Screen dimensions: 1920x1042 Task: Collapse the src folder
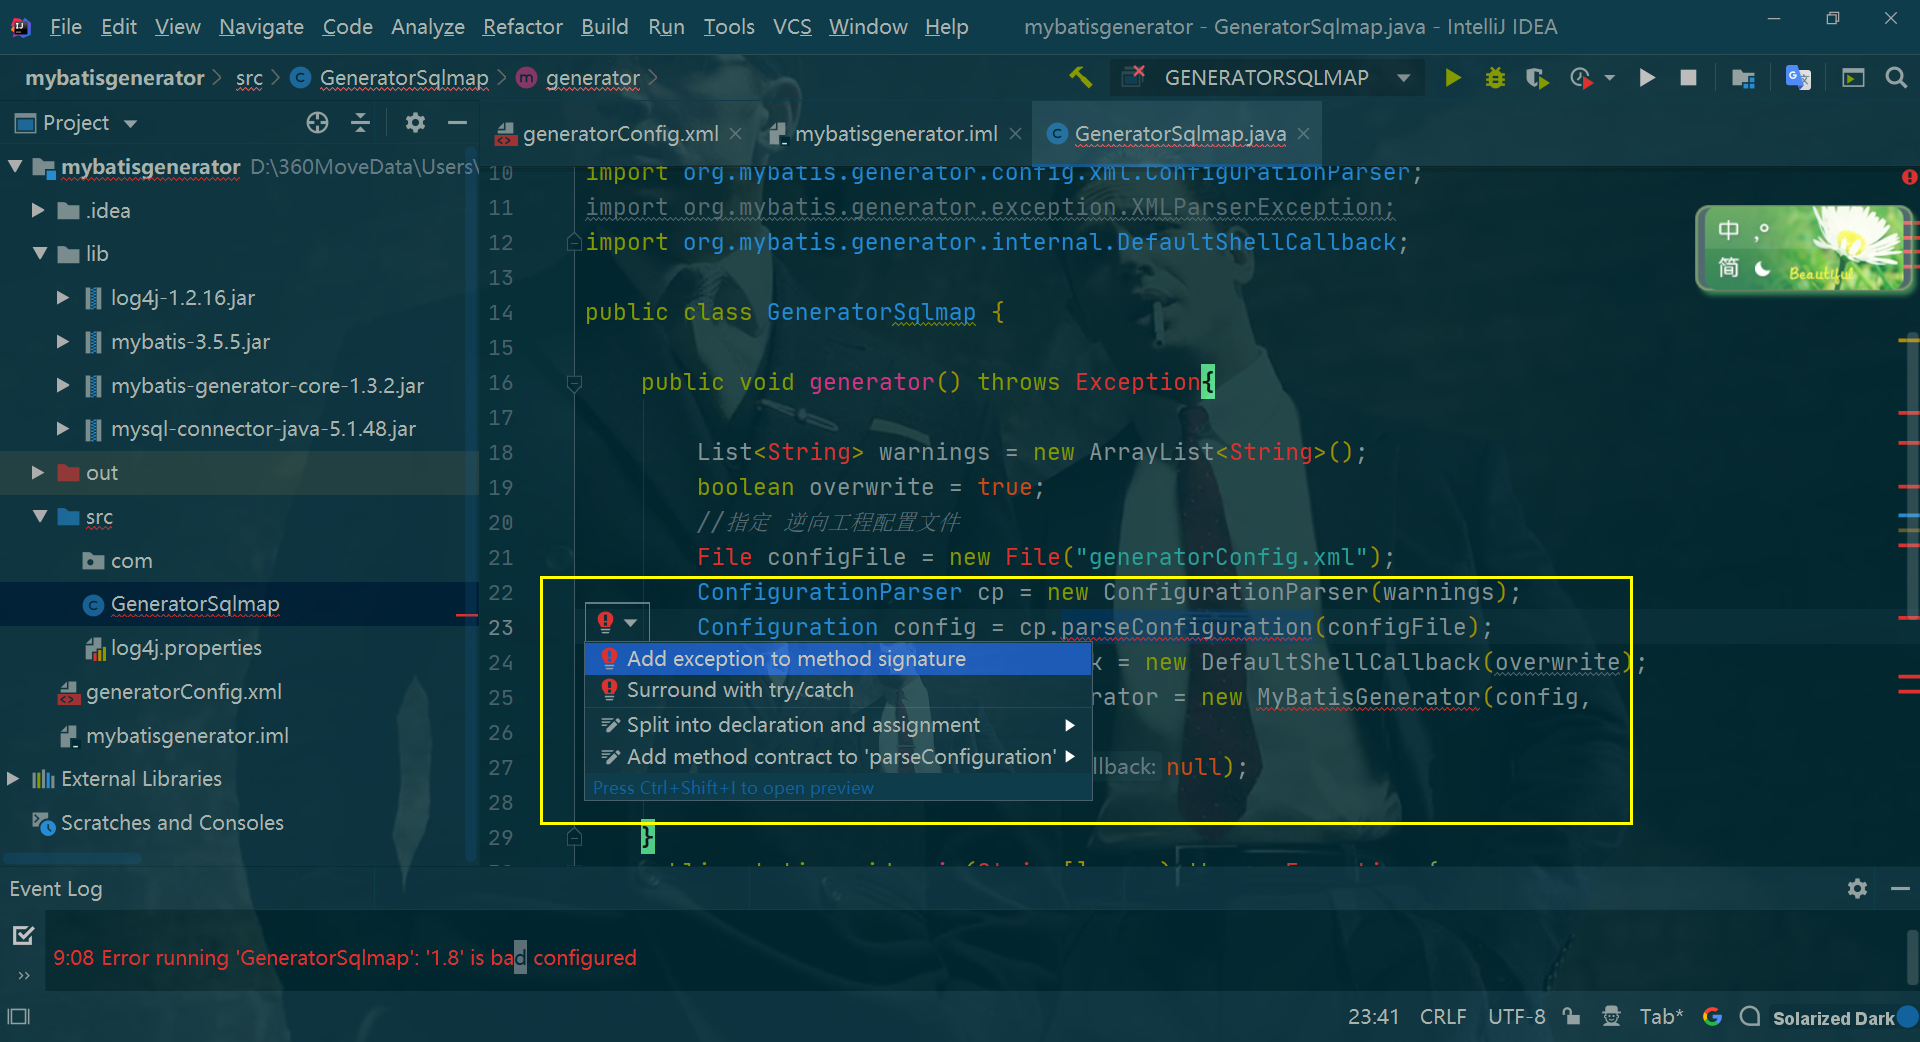click(x=40, y=516)
